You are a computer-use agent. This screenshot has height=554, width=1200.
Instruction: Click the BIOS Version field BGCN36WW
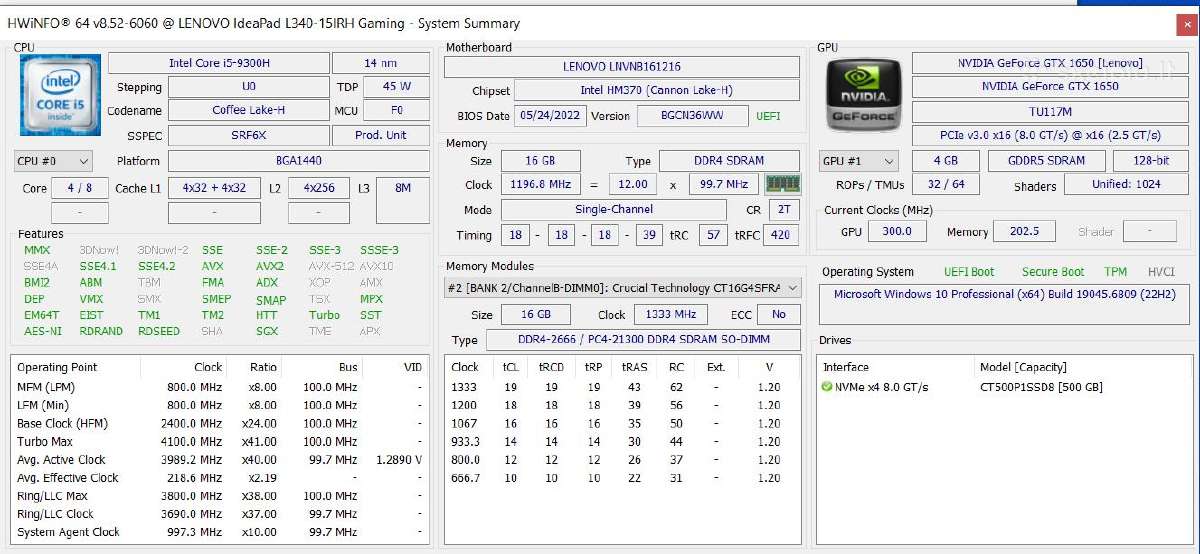tap(691, 116)
